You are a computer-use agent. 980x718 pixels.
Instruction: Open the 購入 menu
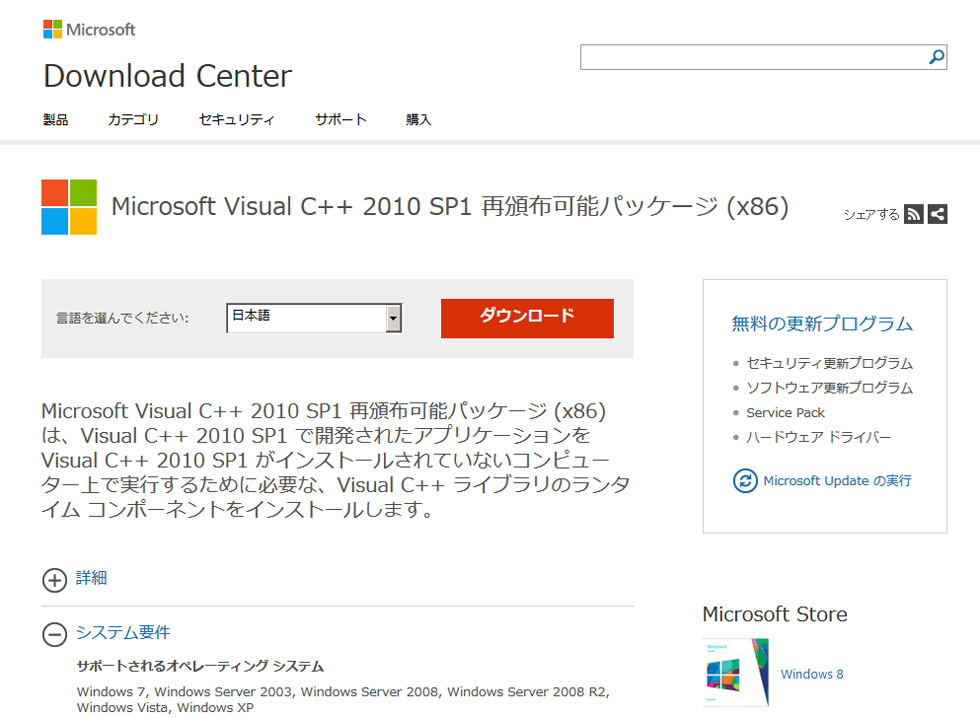pos(419,119)
